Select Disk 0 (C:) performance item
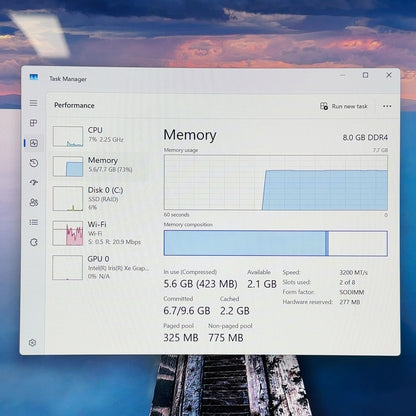The width and height of the screenshot is (416, 416). (x=101, y=198)
